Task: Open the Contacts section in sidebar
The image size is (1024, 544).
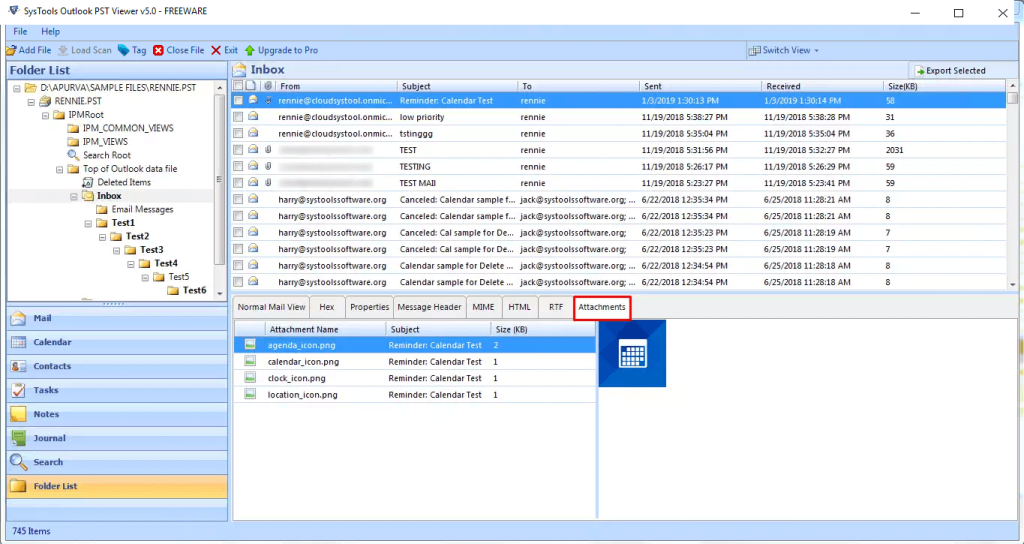Action: pos(118,366)
